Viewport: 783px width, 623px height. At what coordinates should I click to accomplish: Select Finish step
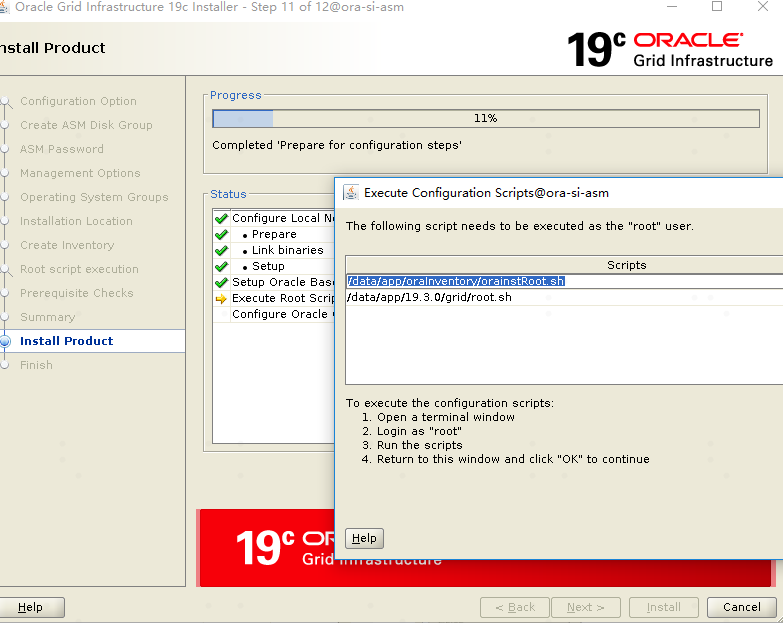tap(36, 365)
